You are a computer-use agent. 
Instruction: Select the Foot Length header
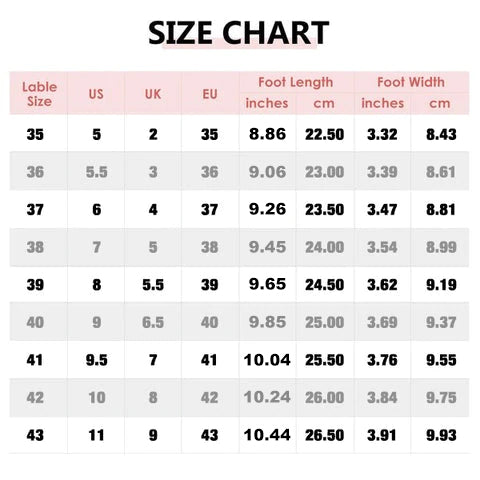[x=296, y=82]
